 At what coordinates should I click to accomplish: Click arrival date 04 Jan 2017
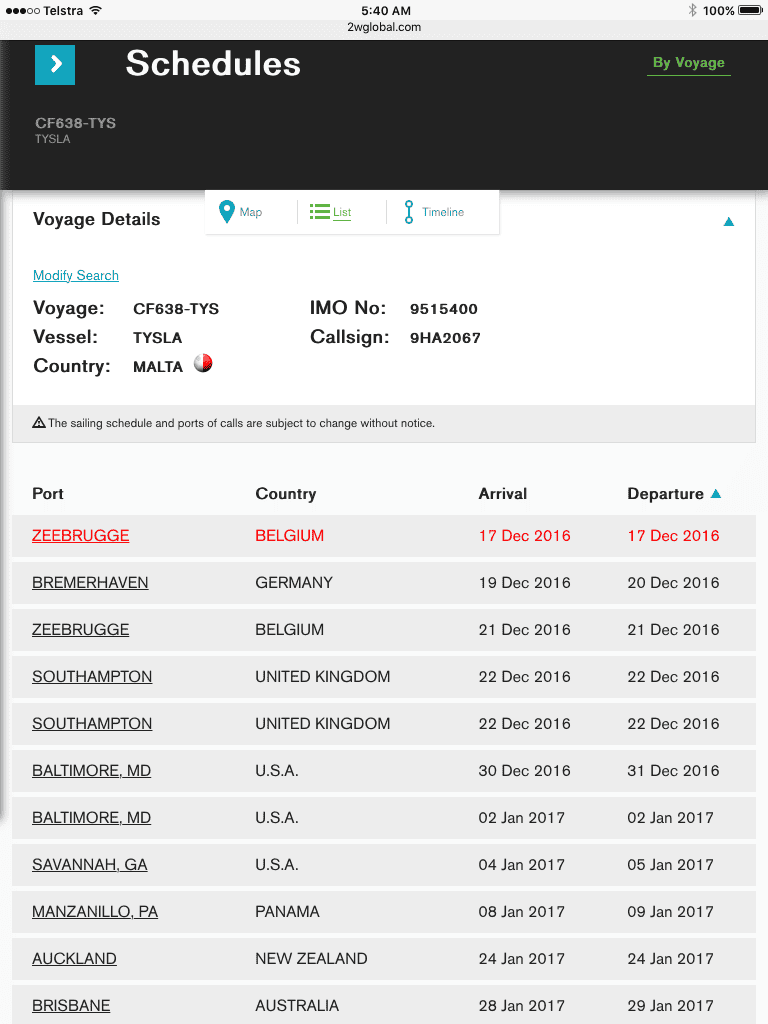coord(521,865)
